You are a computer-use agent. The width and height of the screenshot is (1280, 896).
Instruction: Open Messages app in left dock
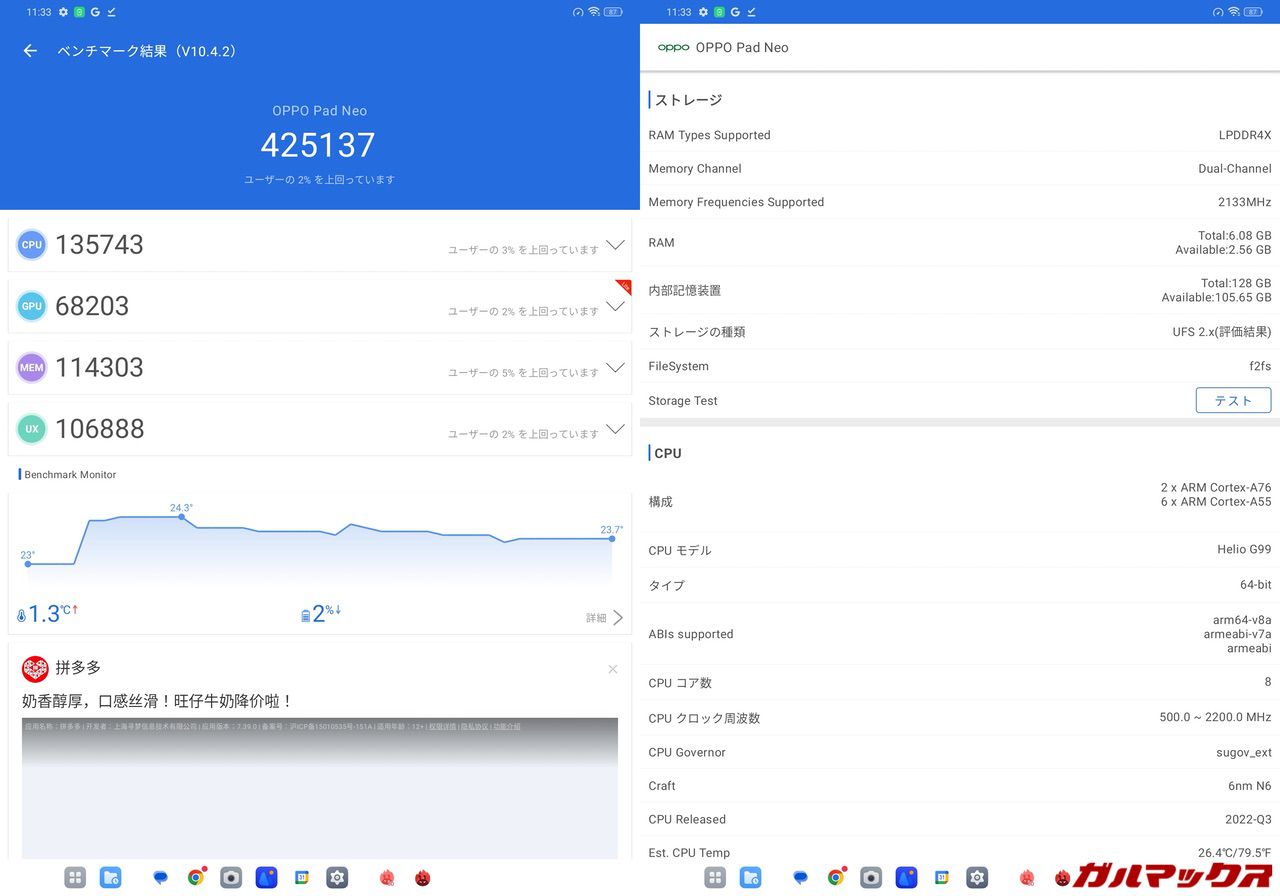[160, 878]
